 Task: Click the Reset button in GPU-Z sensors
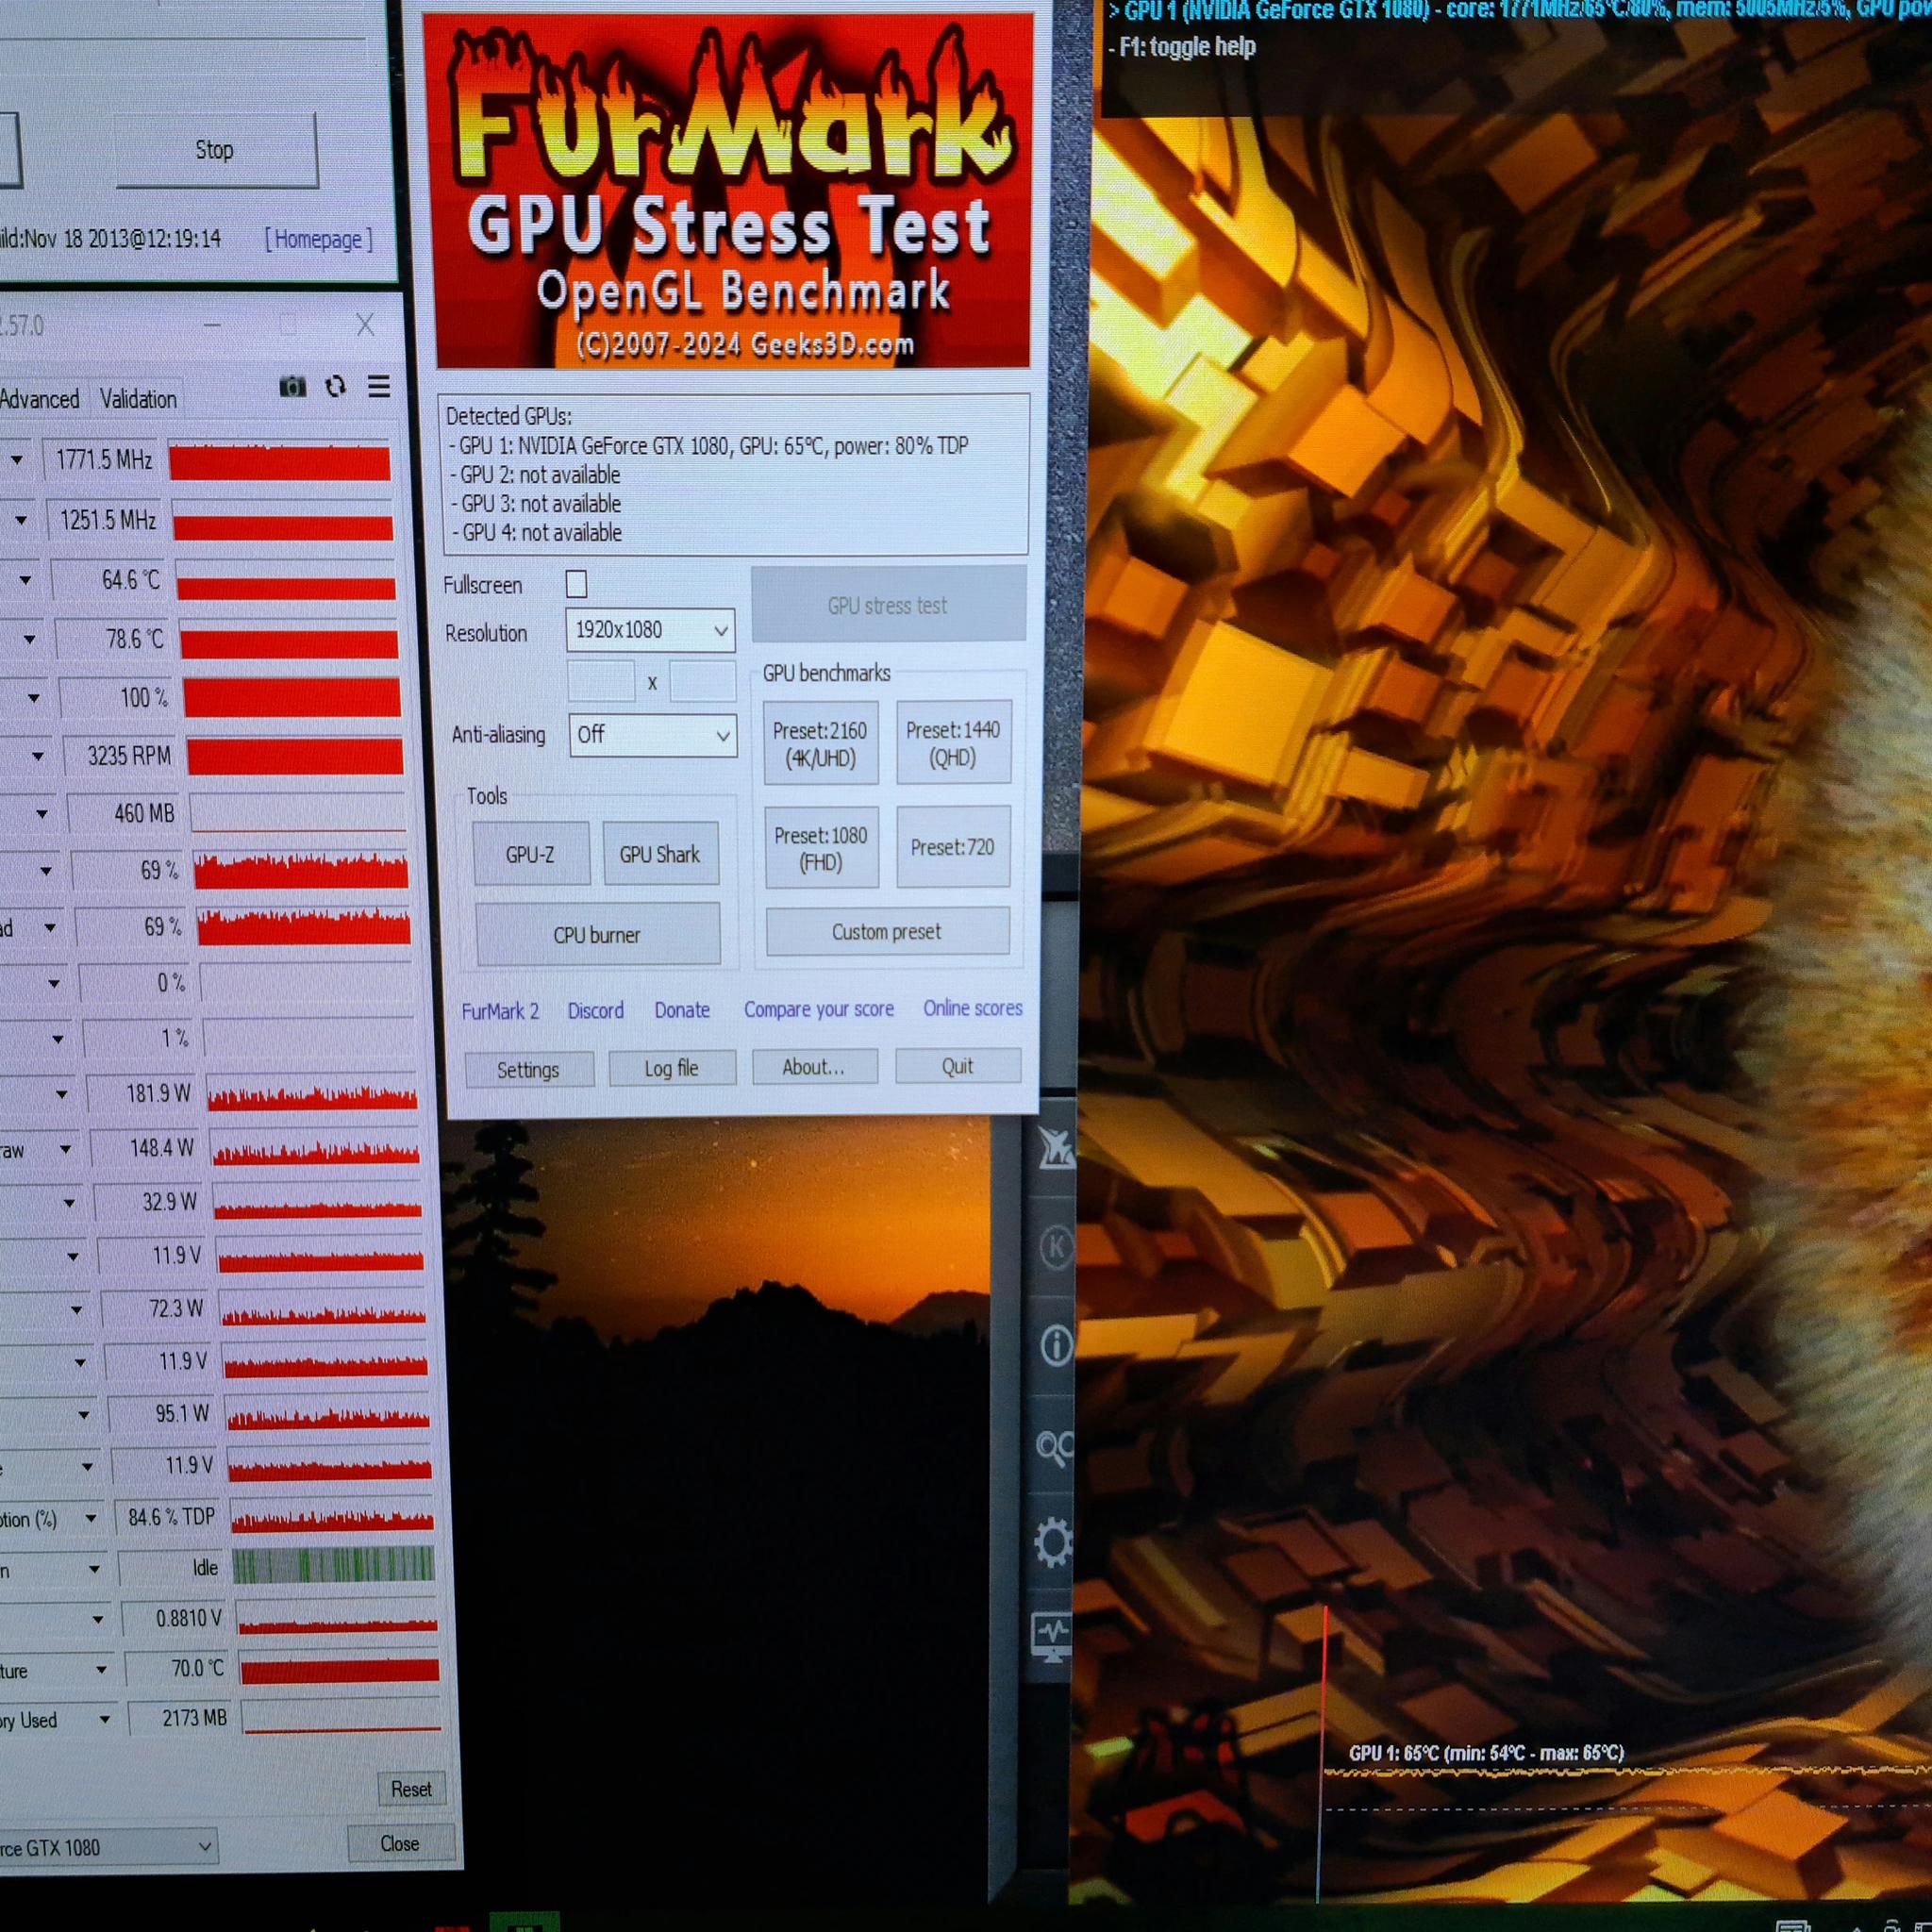click(x=411, y=1789)
